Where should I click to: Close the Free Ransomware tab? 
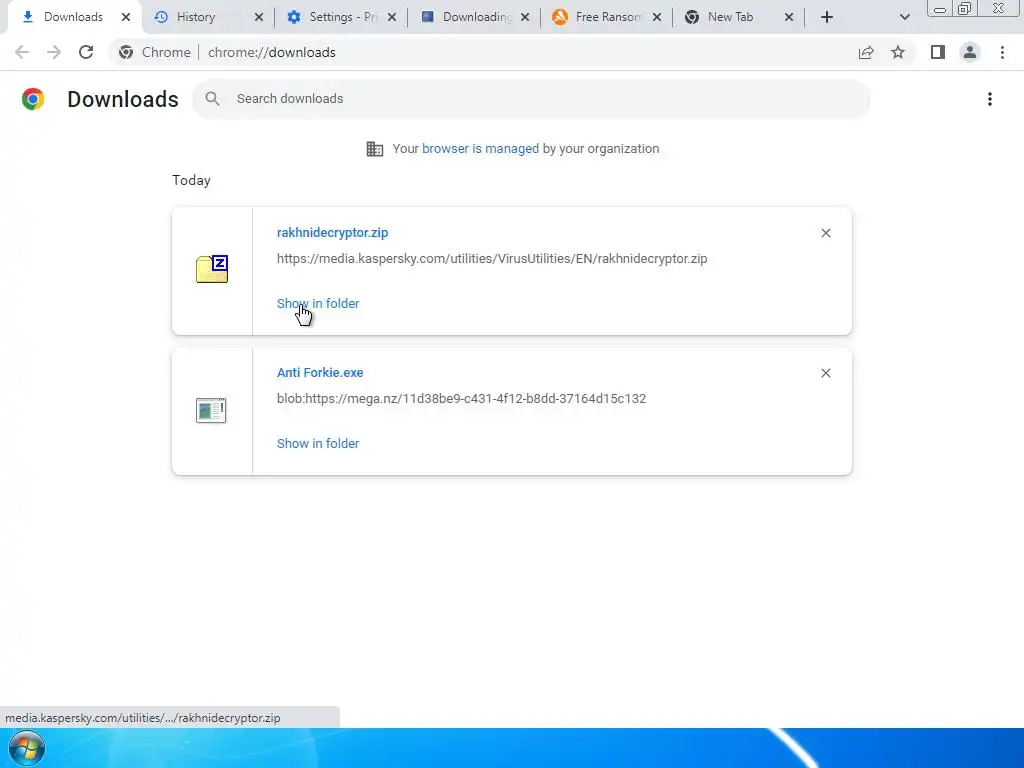point(657,17)
